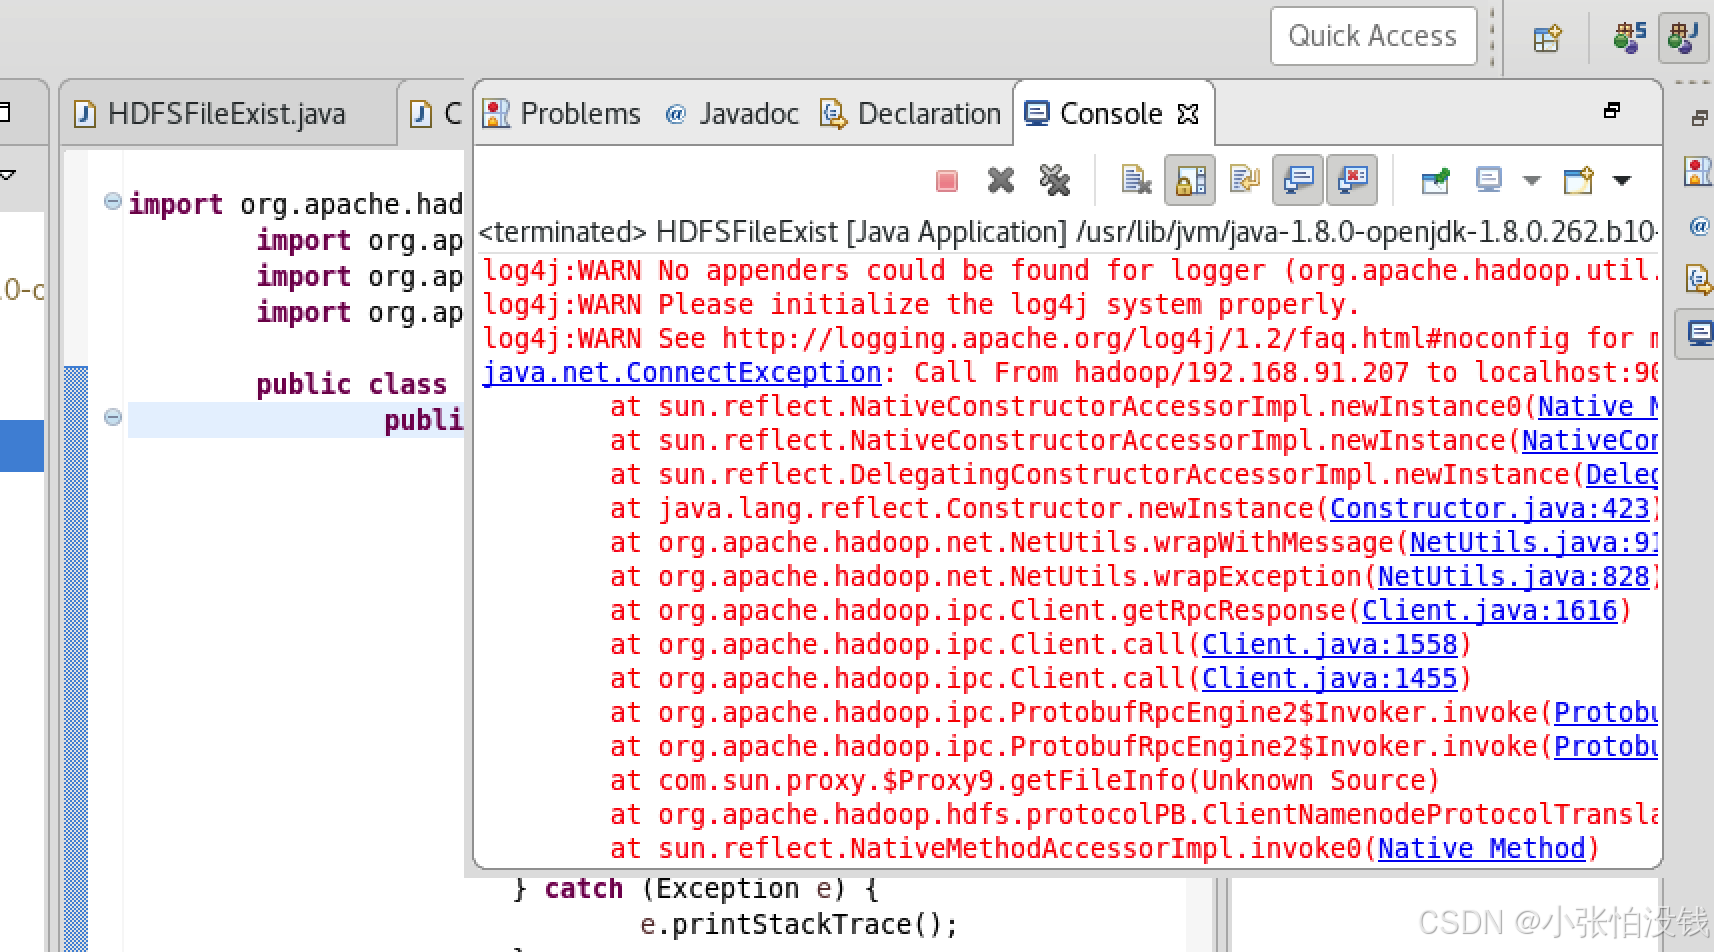Click inside the Quick Access search field
This screenshot has width=1714, height=952.
[1372, 35]
